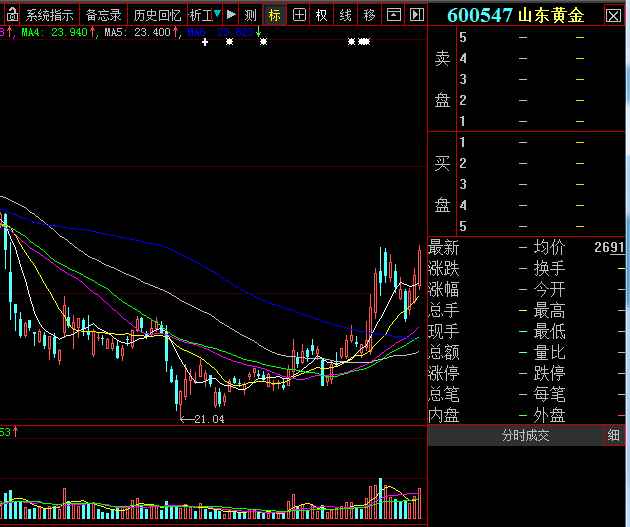
Task: Open the 分时成交 tick trades header
Action: click(x=525, y=435)
